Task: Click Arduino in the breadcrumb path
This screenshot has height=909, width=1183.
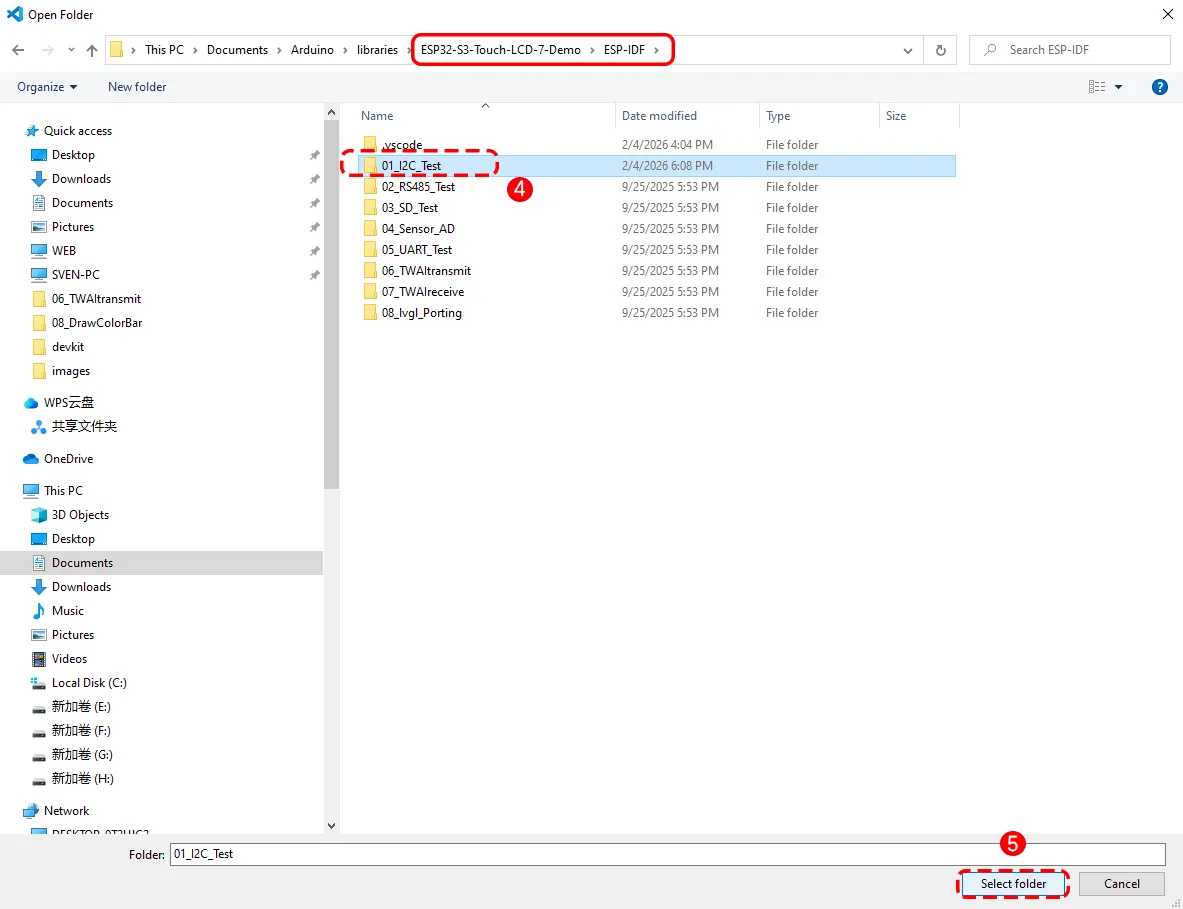Action: (313, 49)
